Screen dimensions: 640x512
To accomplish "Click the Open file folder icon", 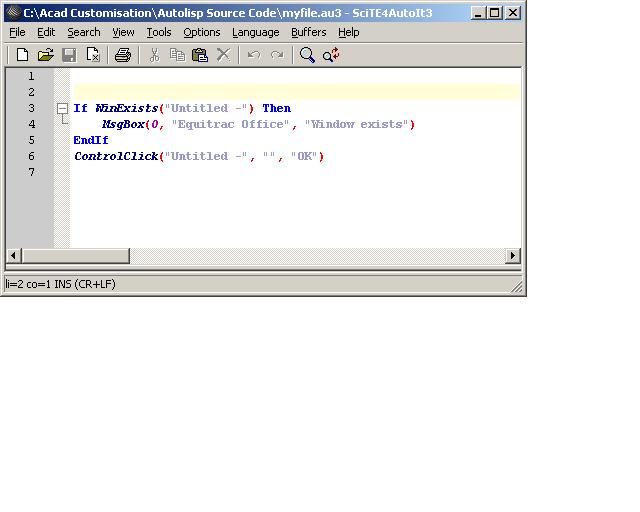I will point(46,55).
